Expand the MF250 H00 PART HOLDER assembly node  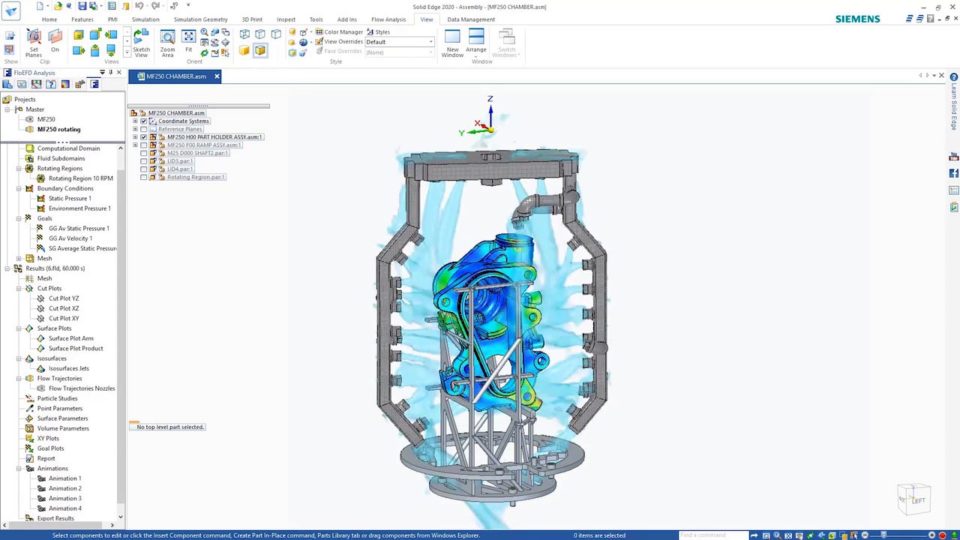[x=135, y=137]
